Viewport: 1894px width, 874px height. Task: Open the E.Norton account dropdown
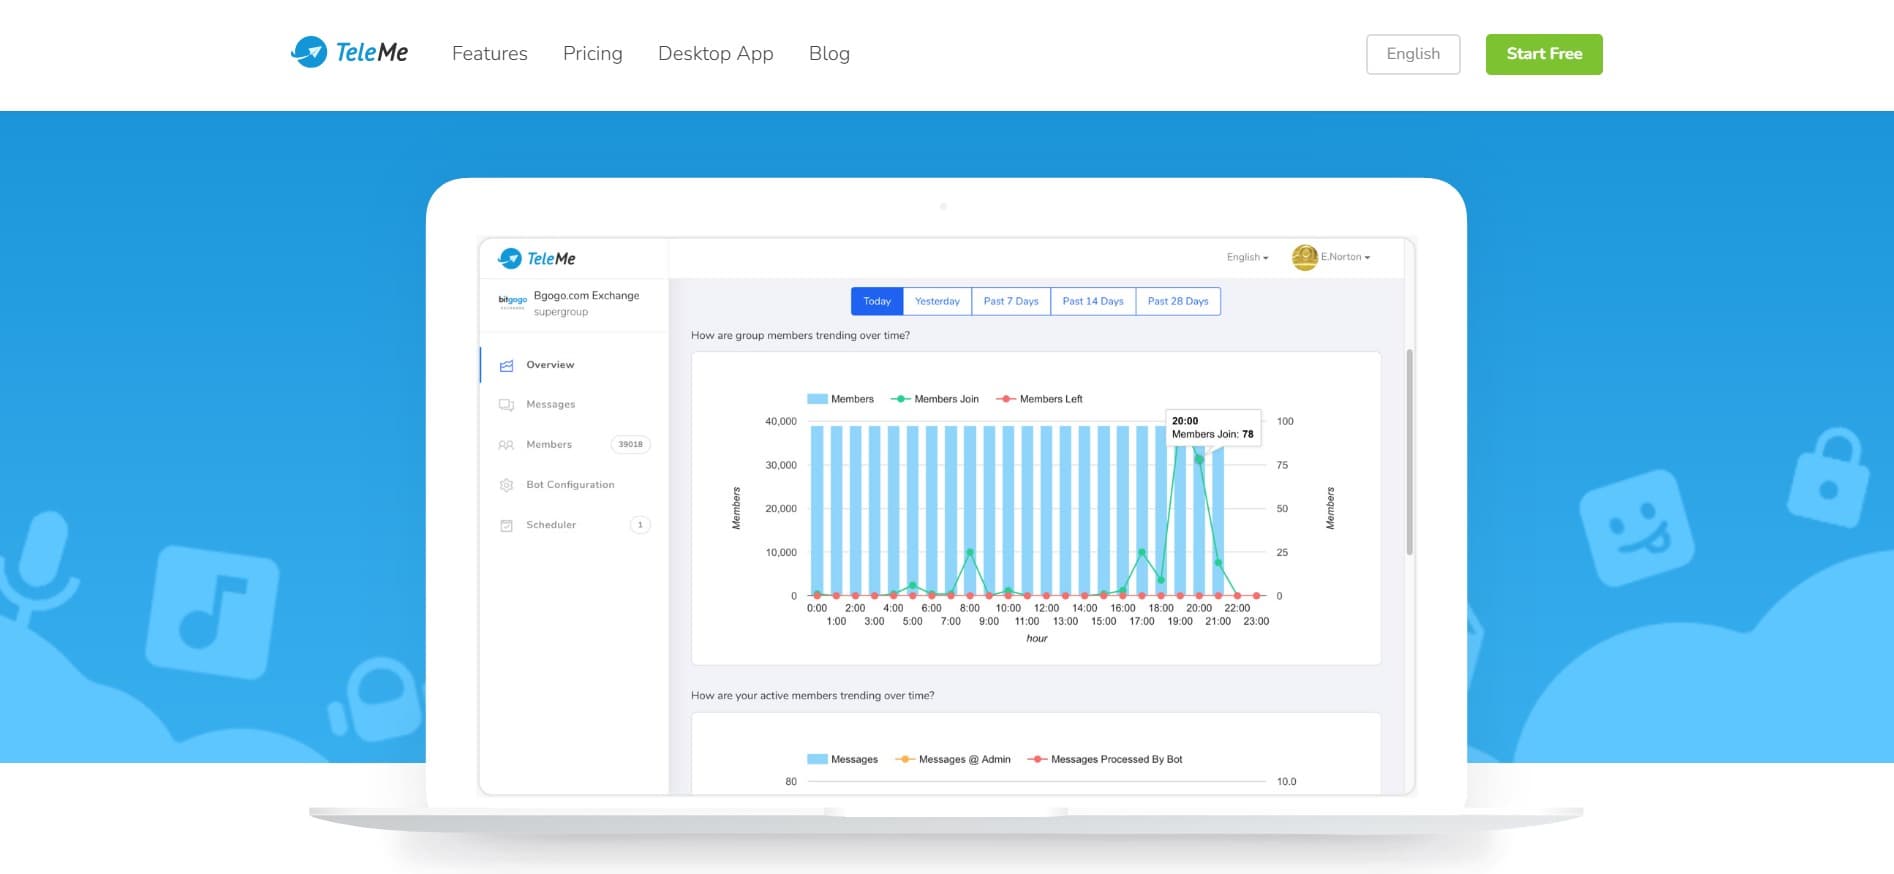click(x=1345, y=257)
